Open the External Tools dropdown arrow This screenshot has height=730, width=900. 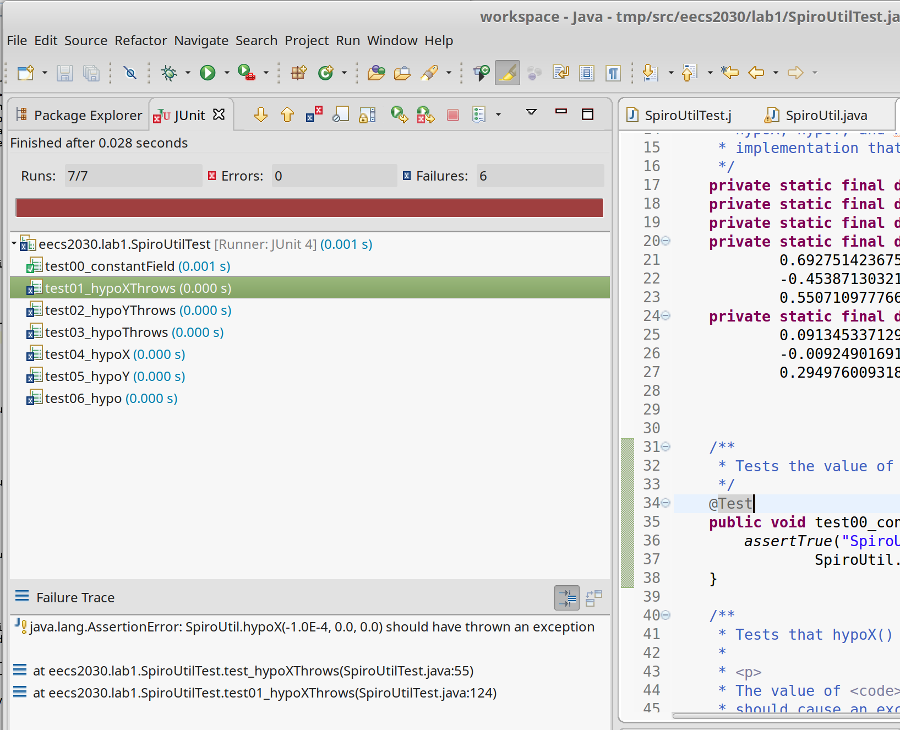tap(266, 73)
